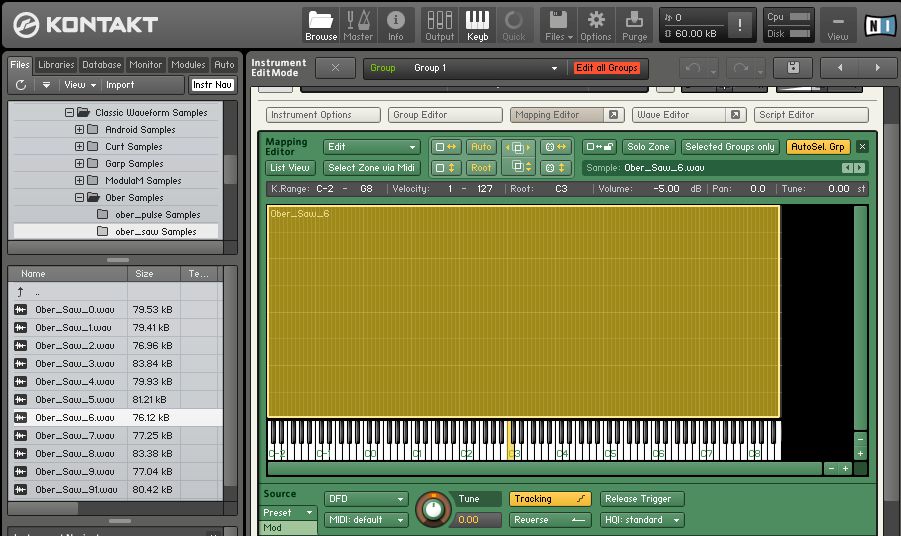
Task: Click the Mod button in Source
Action: [x=288, y=528]
